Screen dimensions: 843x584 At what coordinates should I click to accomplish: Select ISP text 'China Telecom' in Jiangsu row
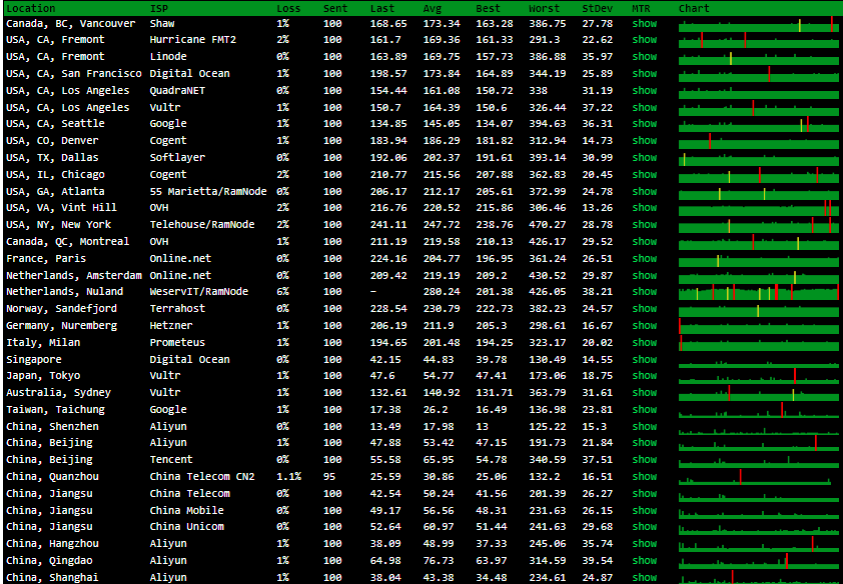pos(190,494)
